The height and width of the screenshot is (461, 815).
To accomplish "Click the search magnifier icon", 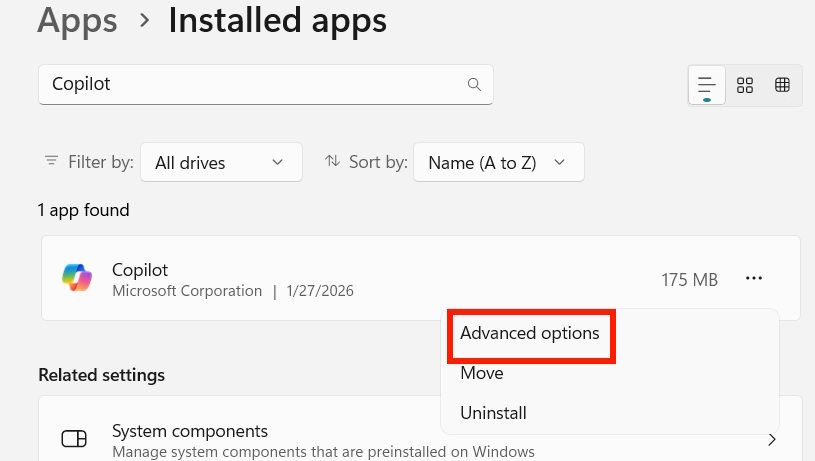I will point(474,84).
